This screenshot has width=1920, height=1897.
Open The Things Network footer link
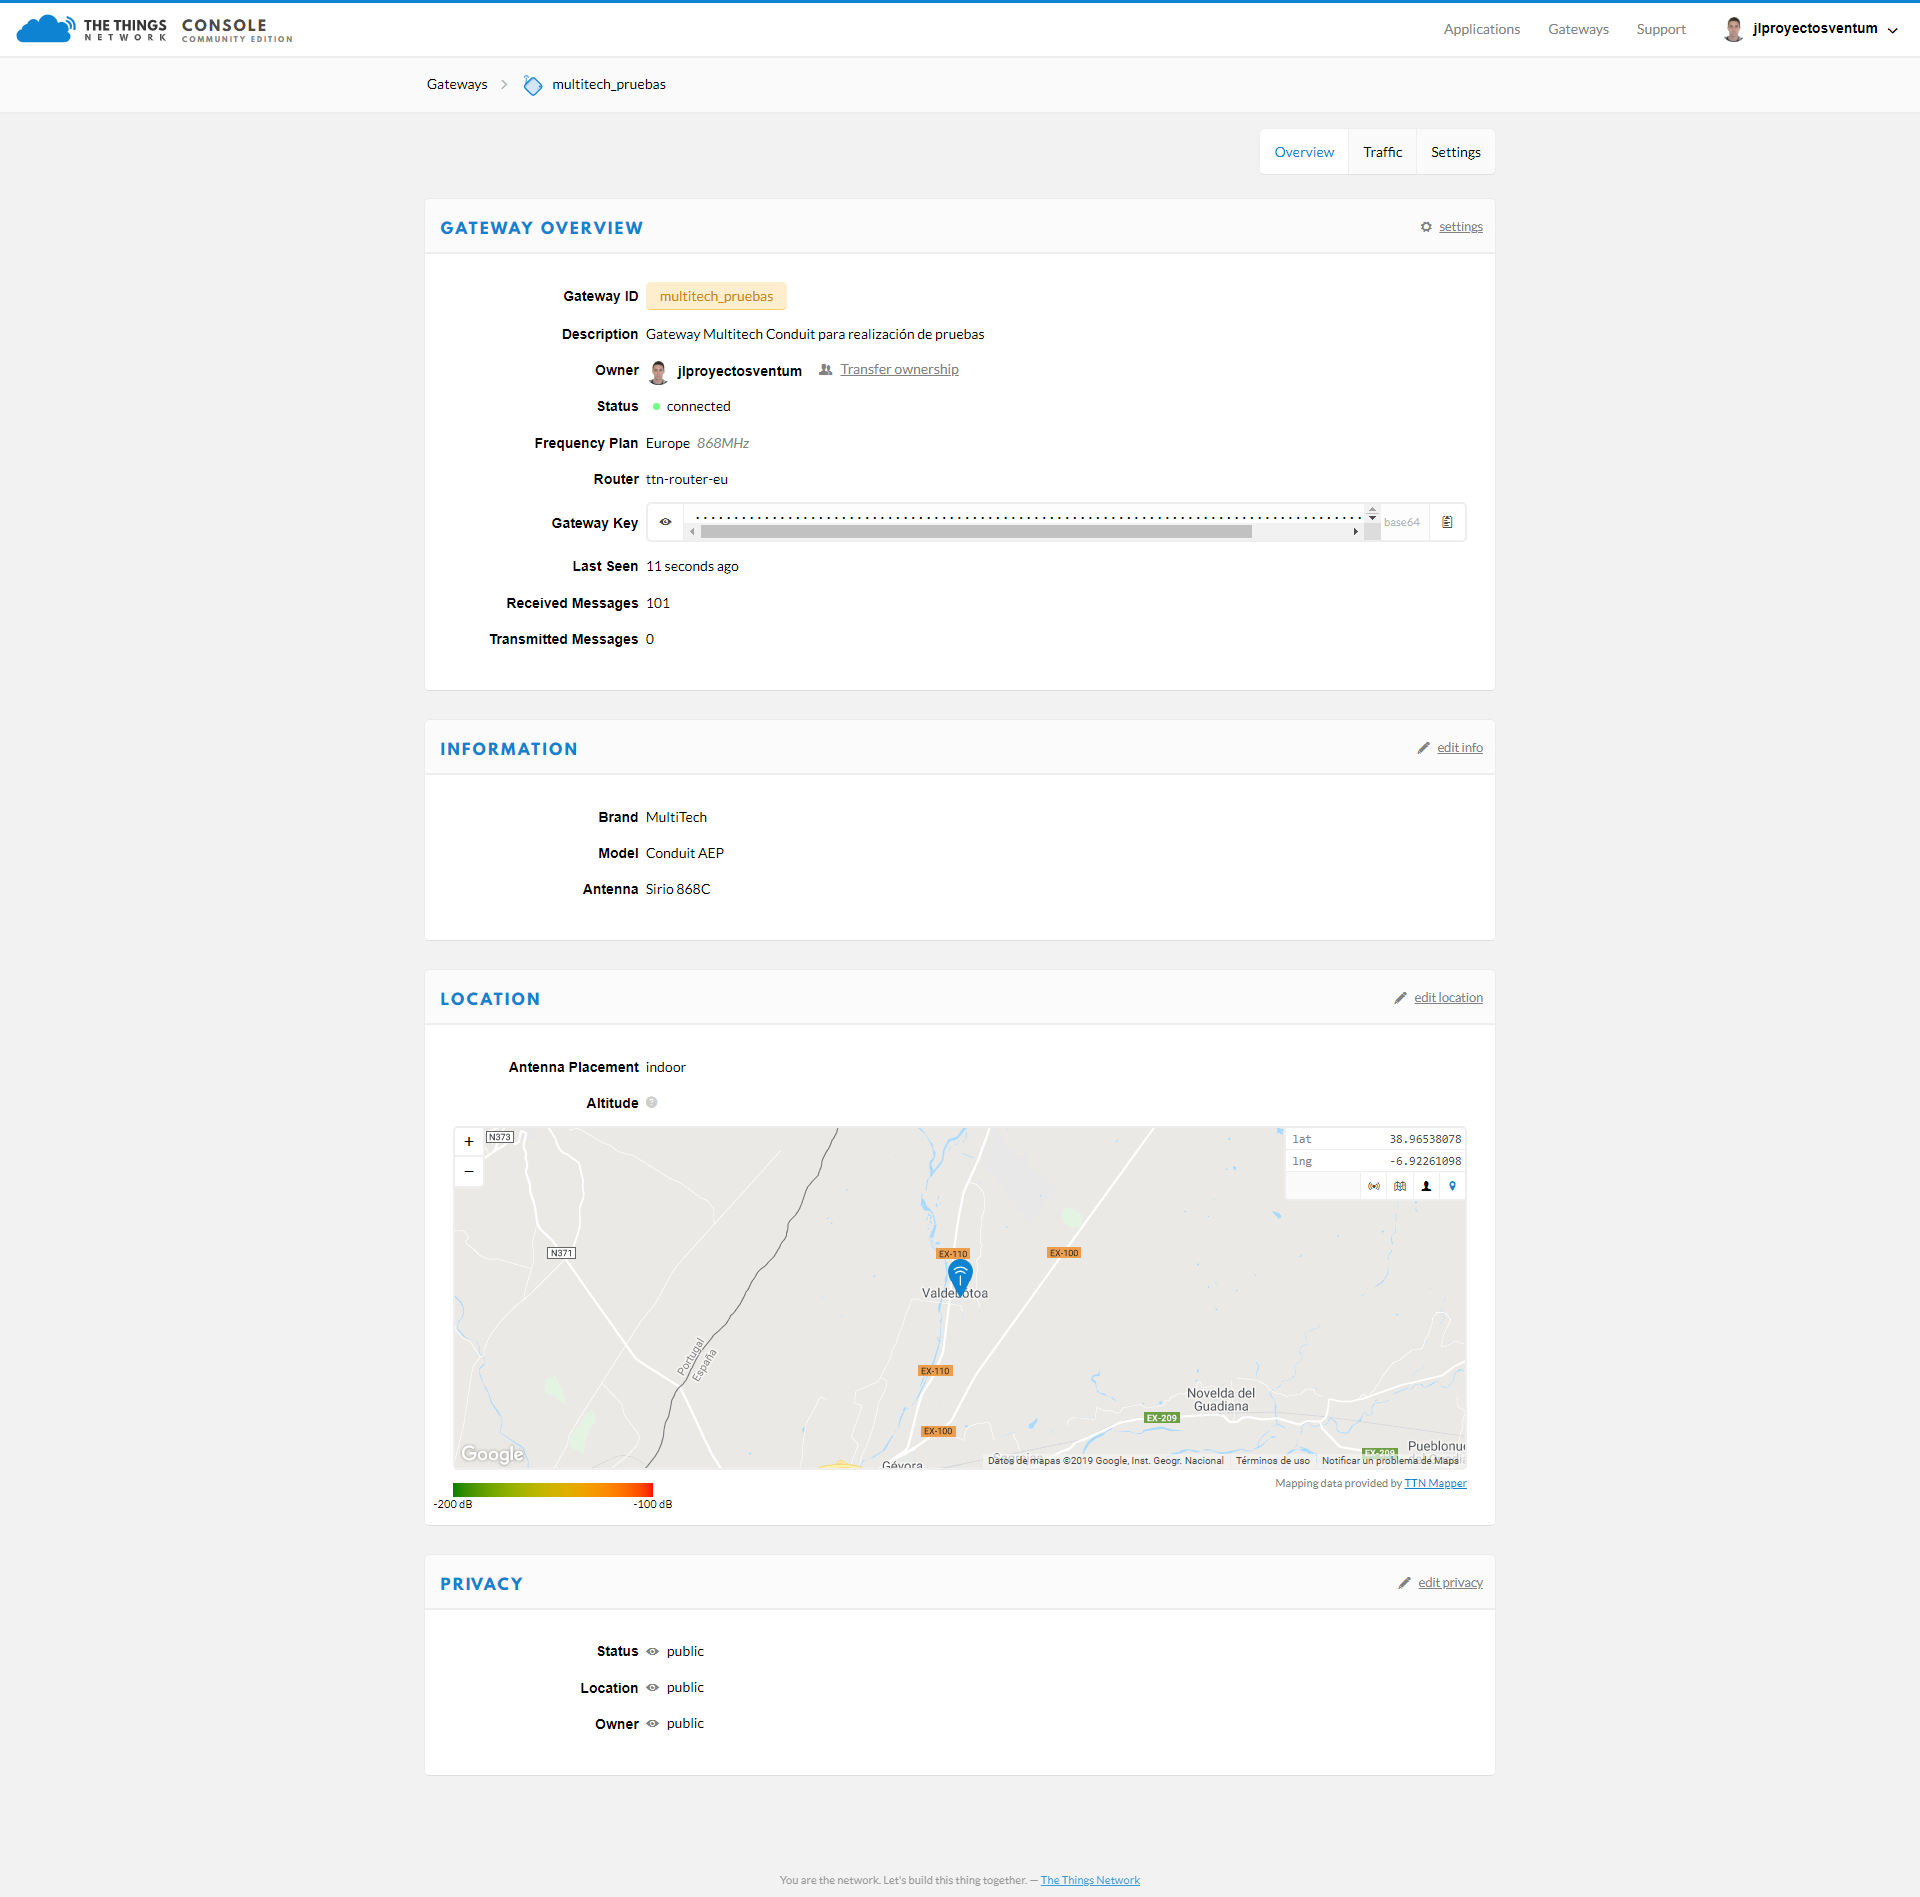pos(1090,1881)
